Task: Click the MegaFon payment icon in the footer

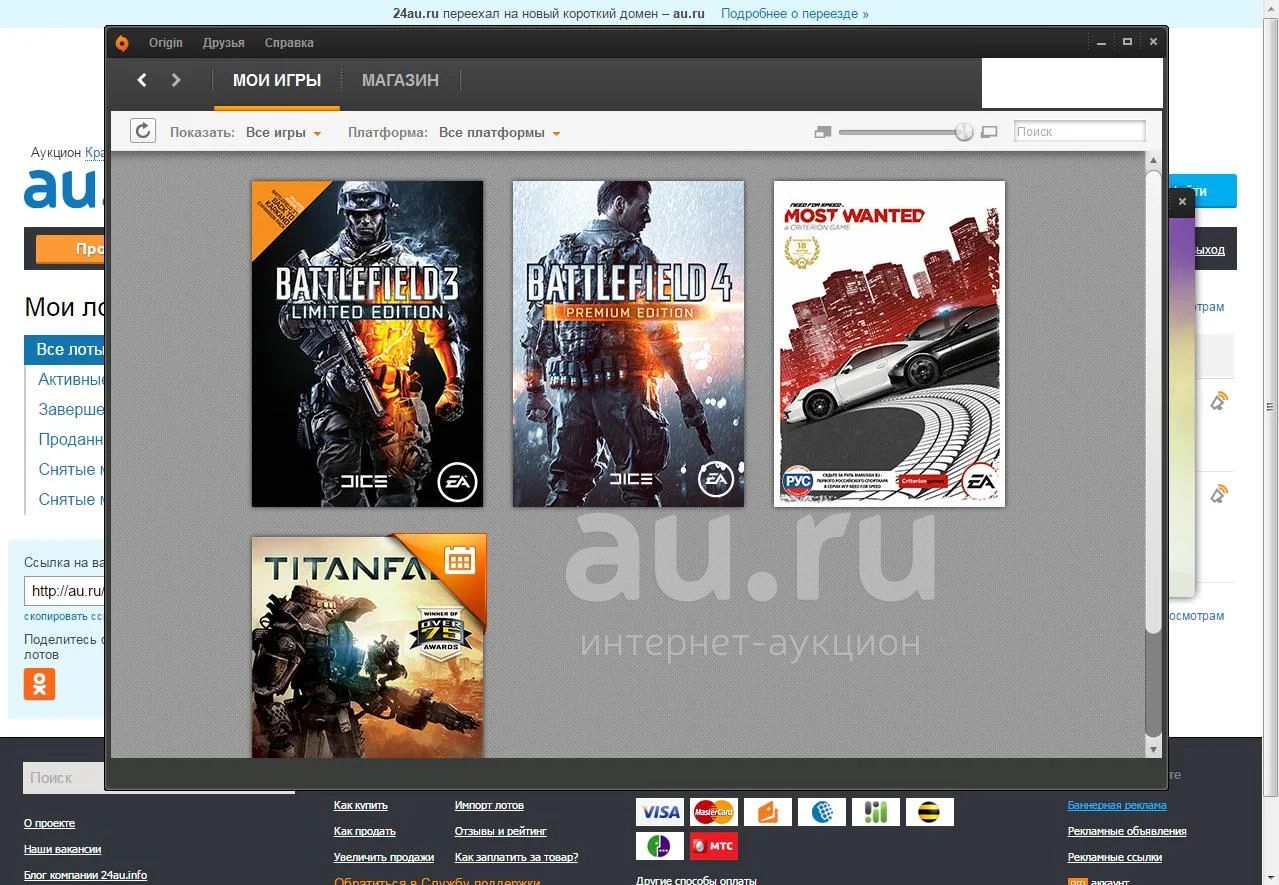Action: coord(660,846)
